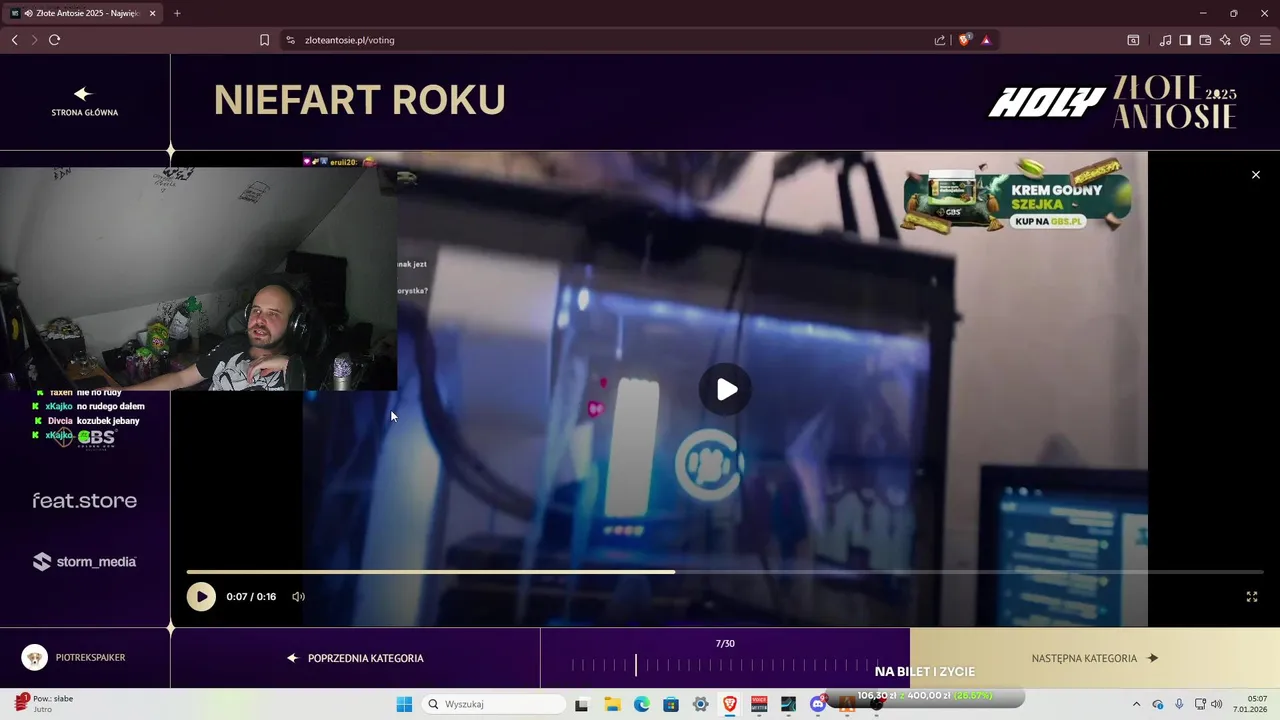Click the category progress marker at 7/30

[x=635, y=664]
